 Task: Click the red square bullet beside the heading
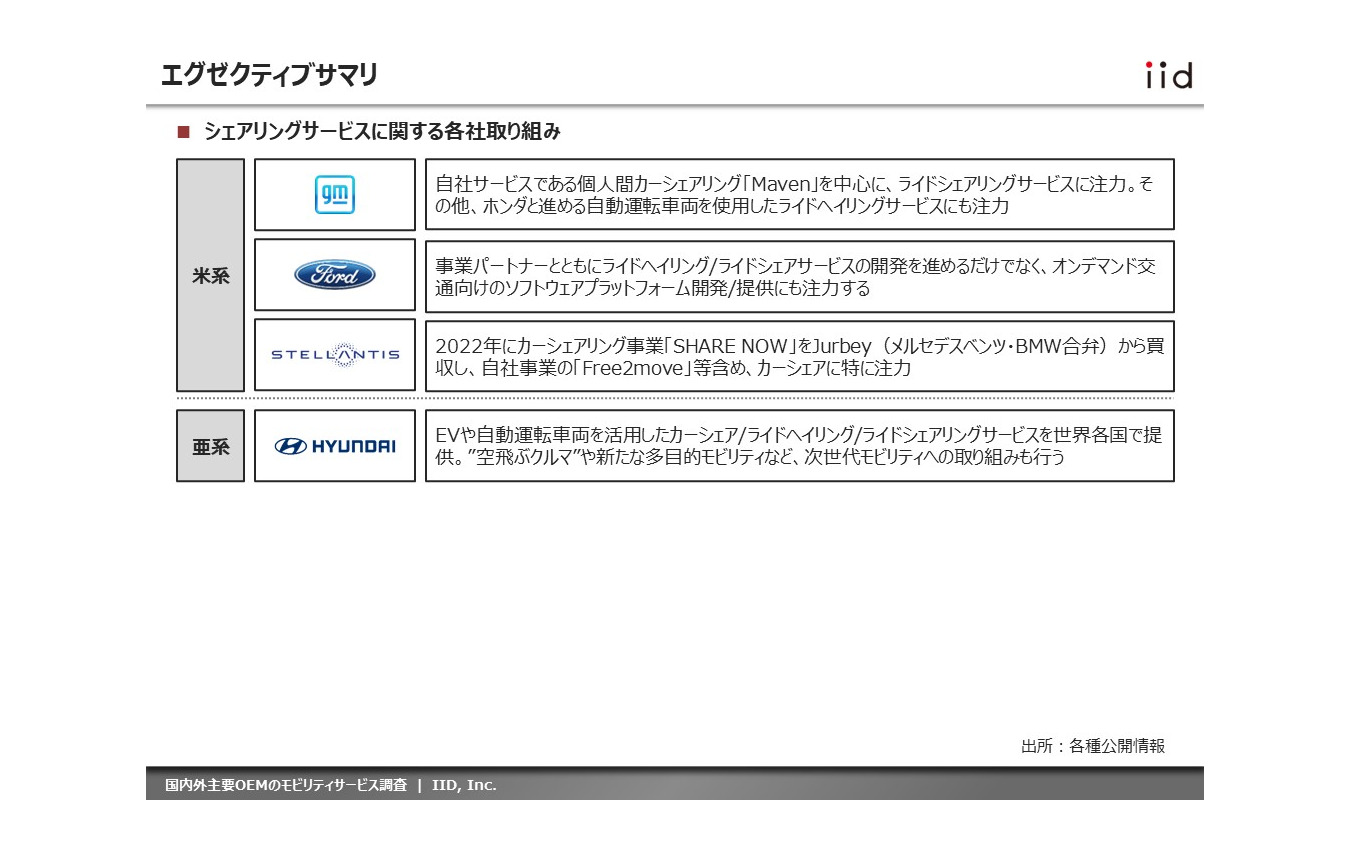click(x=183, y=132)
